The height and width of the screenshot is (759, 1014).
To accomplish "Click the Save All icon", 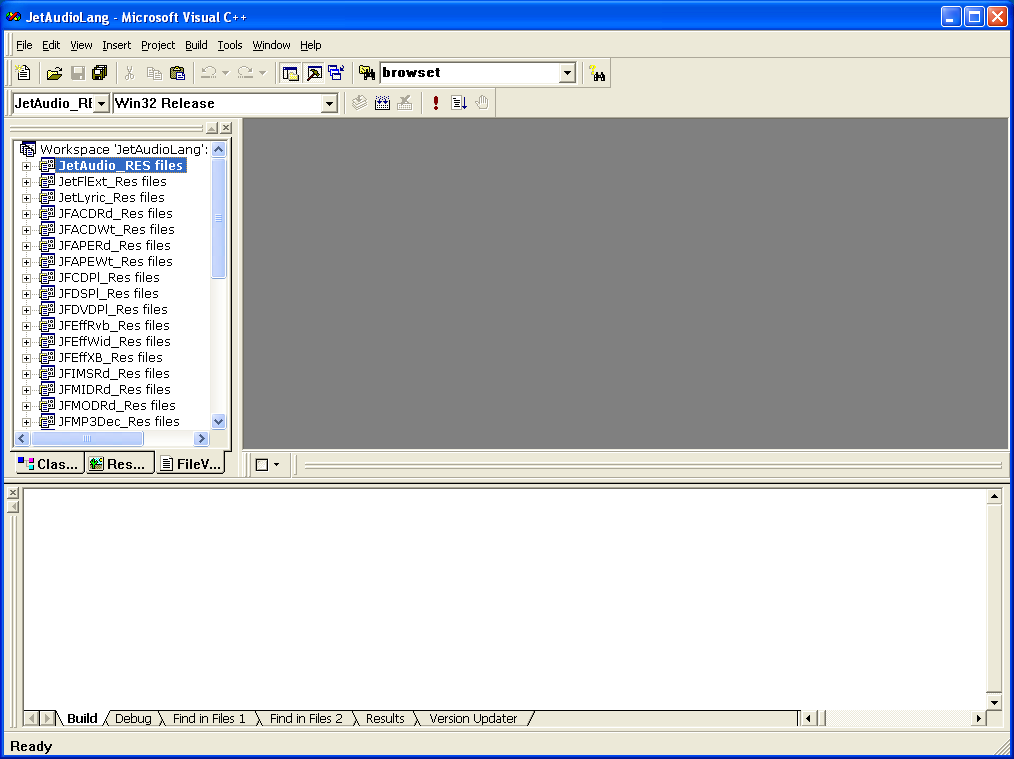I will [x=100, y=73].
